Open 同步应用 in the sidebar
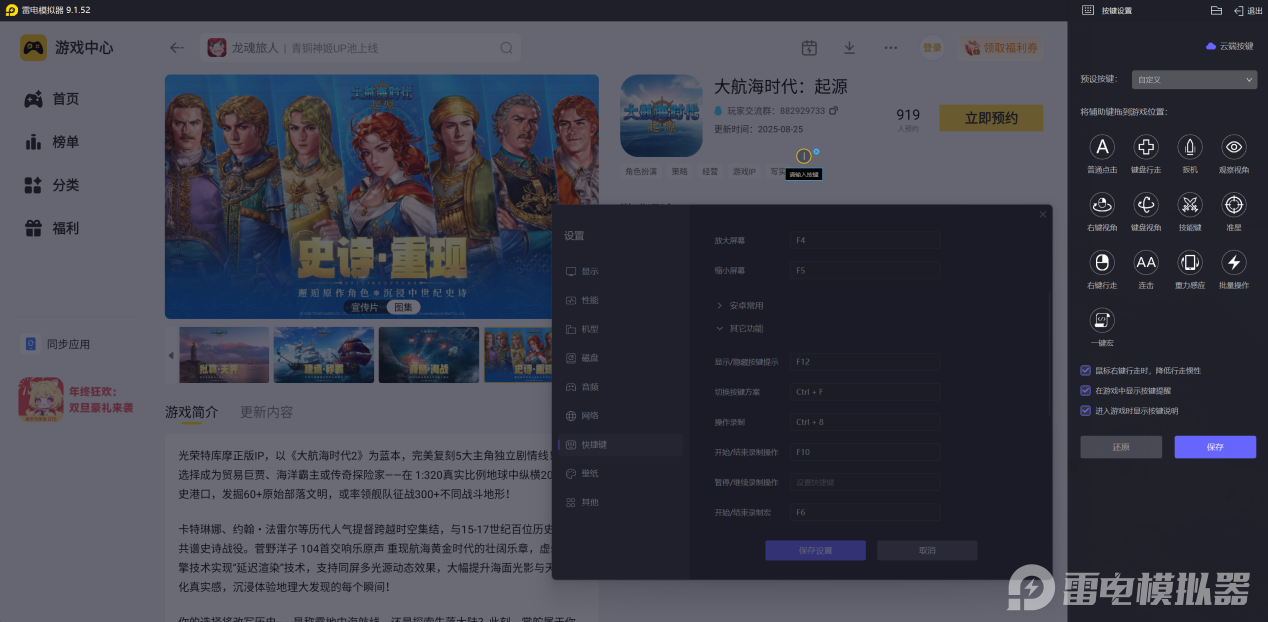This screenshot has height=622, width=1268. click(58, 344)
